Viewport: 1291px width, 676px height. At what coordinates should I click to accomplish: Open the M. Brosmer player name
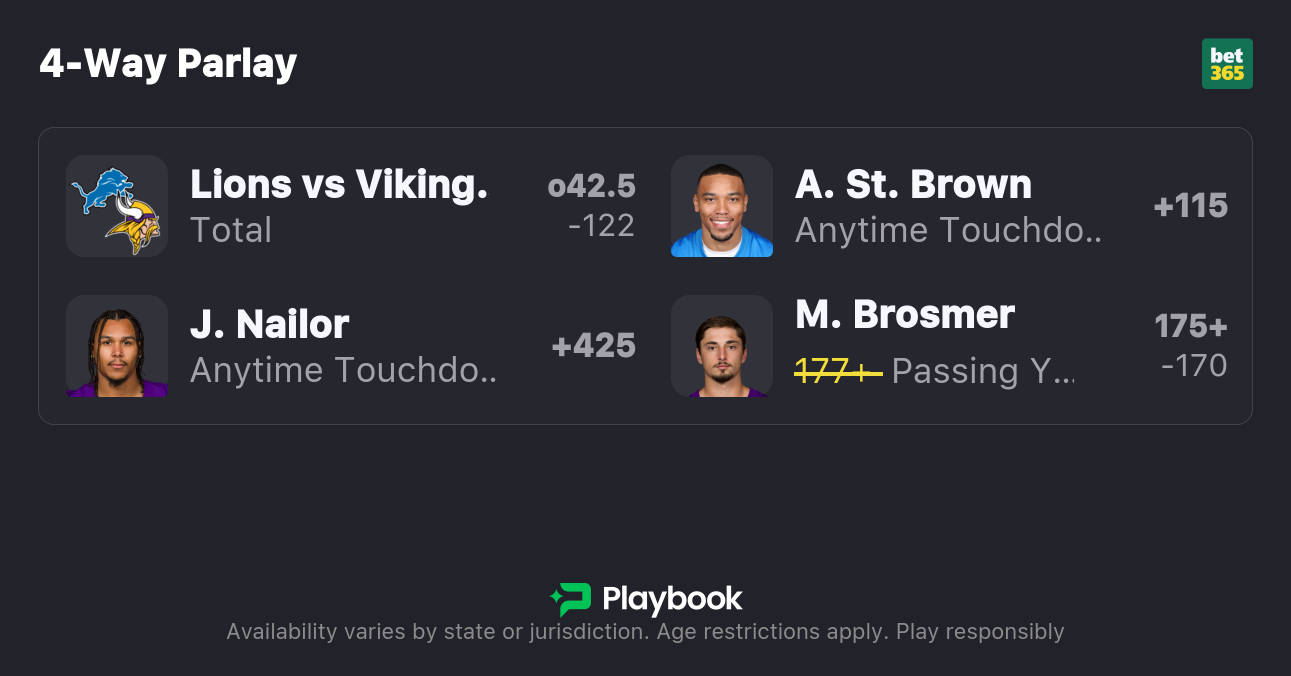pos(905,314)
